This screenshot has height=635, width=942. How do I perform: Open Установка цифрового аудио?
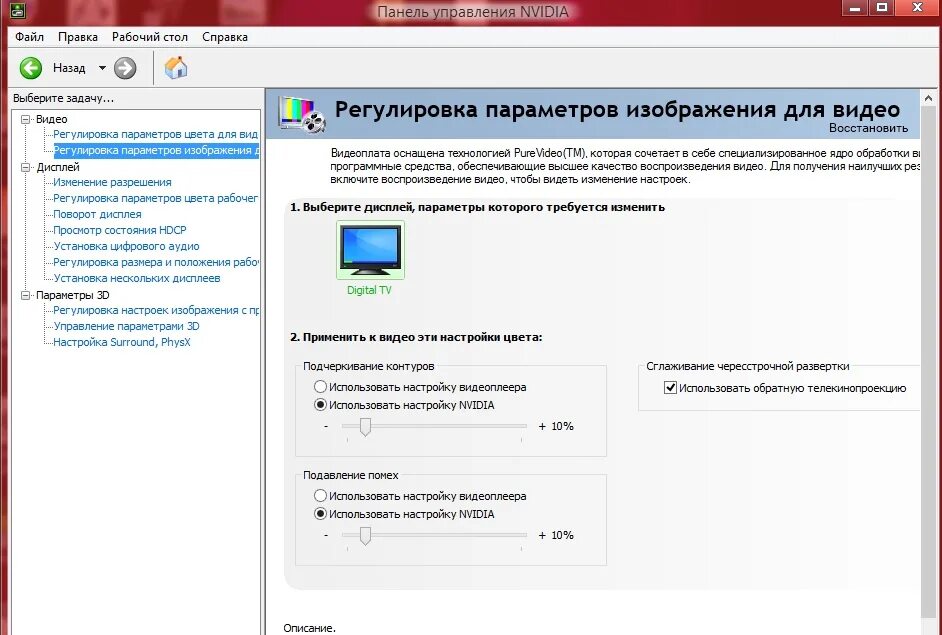coord(126,246)
